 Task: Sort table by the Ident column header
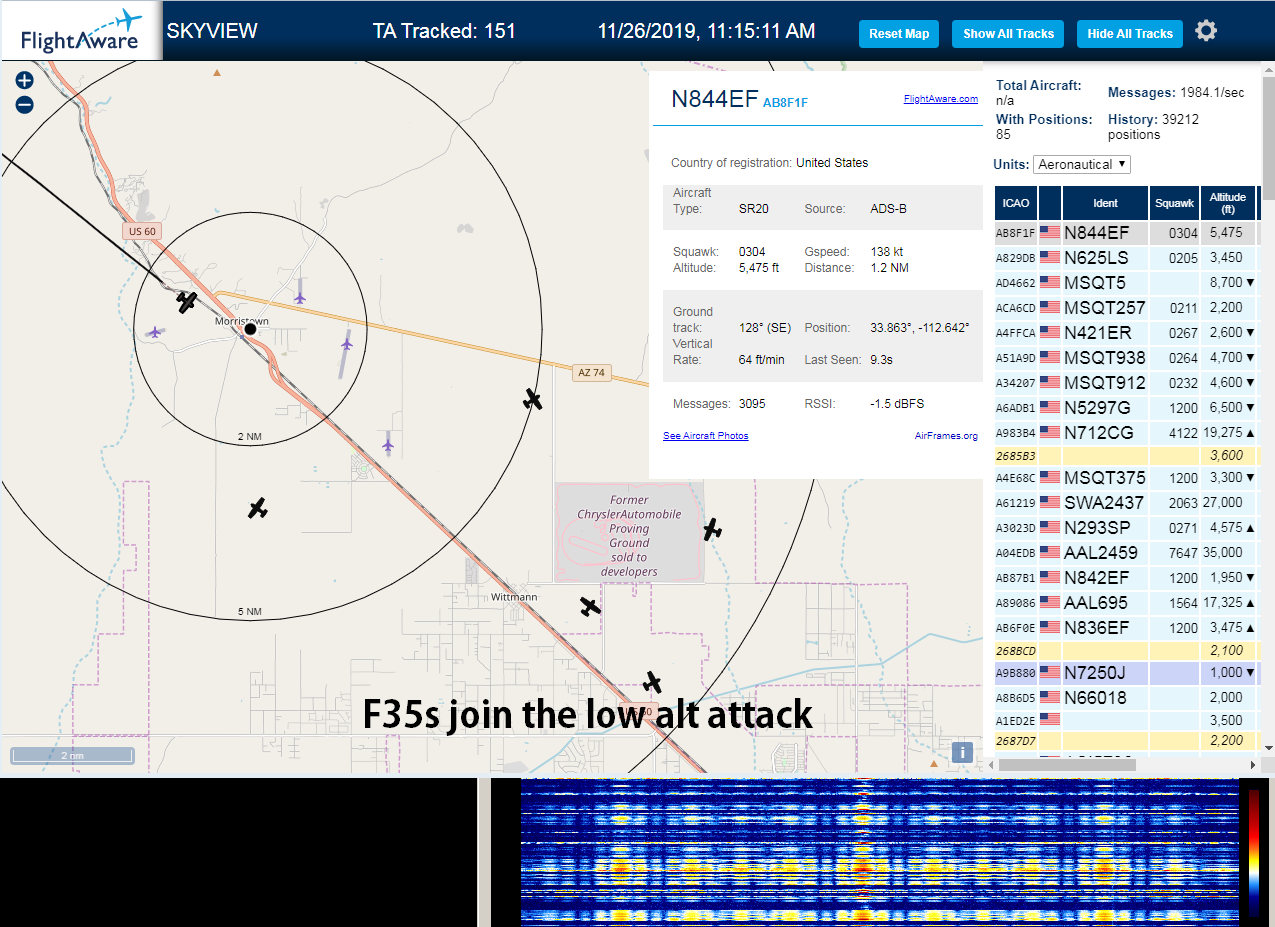click(x=1105, y=203)
